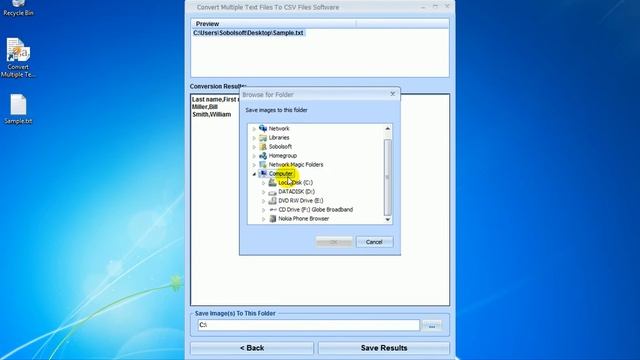This screenshot has height=360, width=640.
Task: Select Sobolsoft folder label
Action: pos(280,147)
